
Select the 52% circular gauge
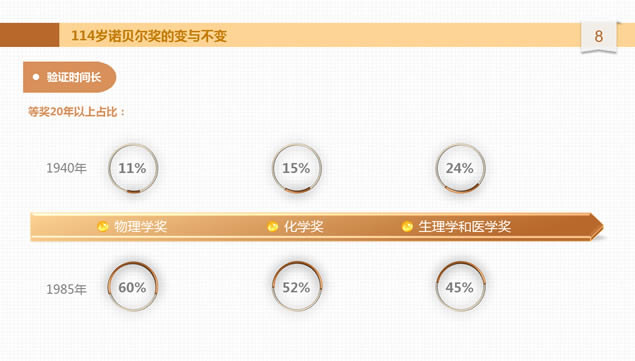point(297,286)
